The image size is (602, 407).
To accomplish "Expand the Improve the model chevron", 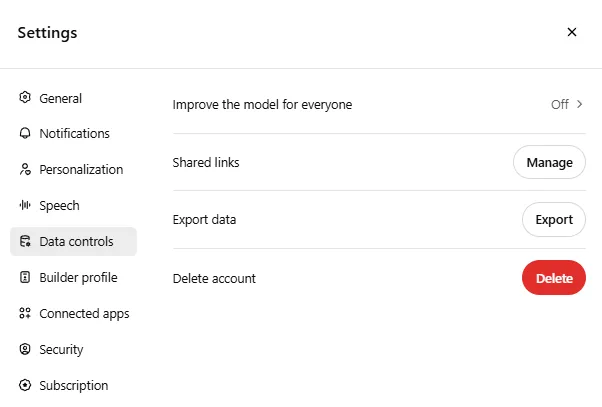I will coord(579,104).
